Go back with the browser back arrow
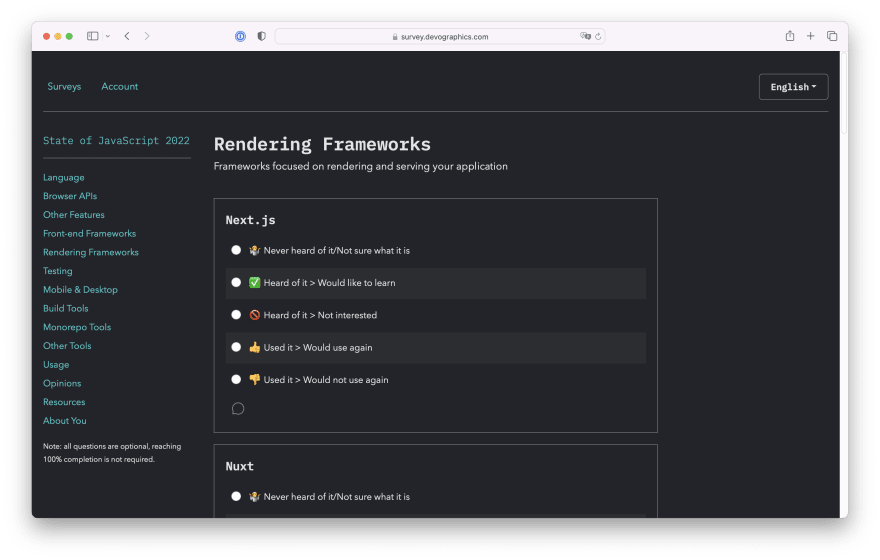 (127, 36)
